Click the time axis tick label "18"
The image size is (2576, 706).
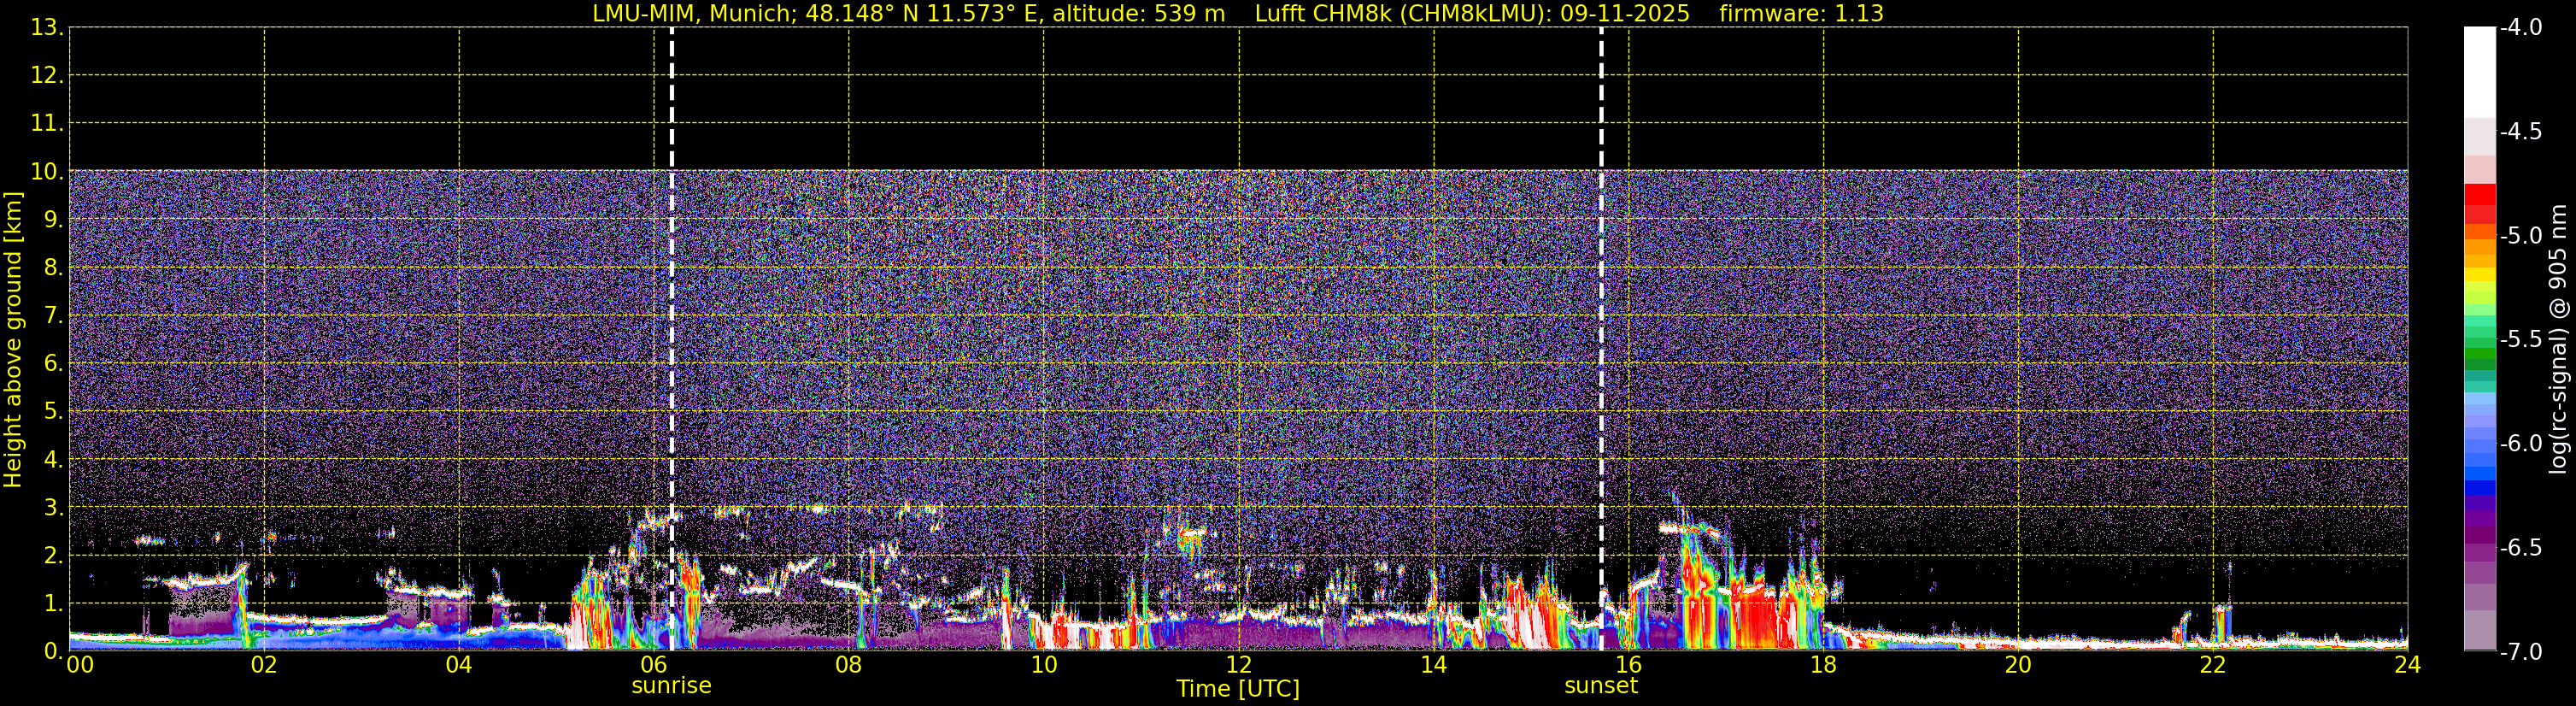[1824, 665]
